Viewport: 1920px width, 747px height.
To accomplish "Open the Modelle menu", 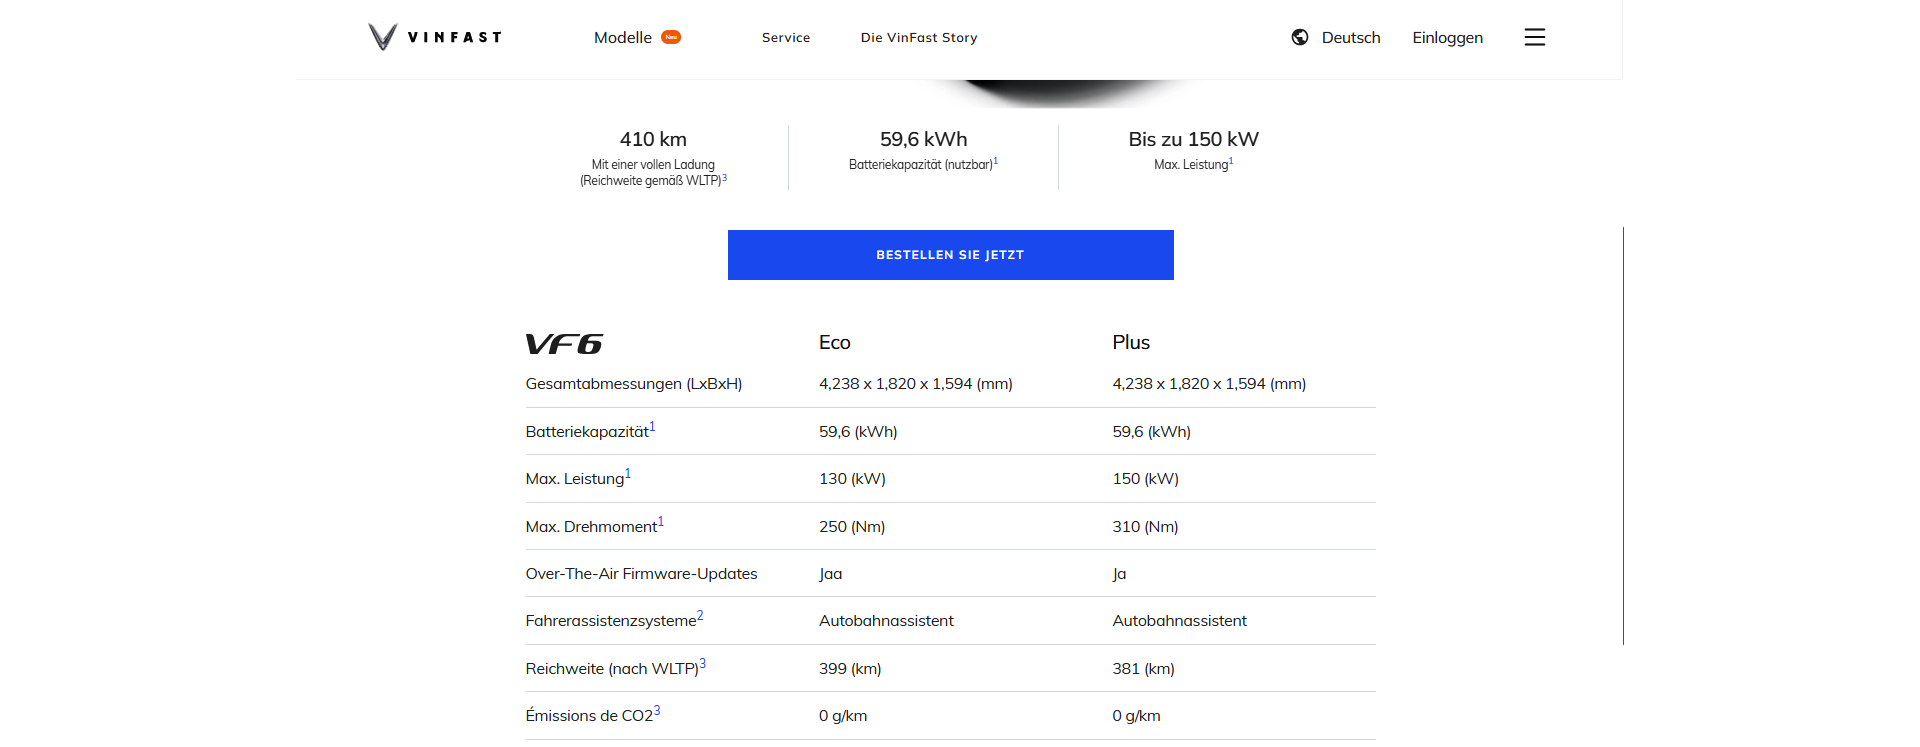I will (623, 37).
